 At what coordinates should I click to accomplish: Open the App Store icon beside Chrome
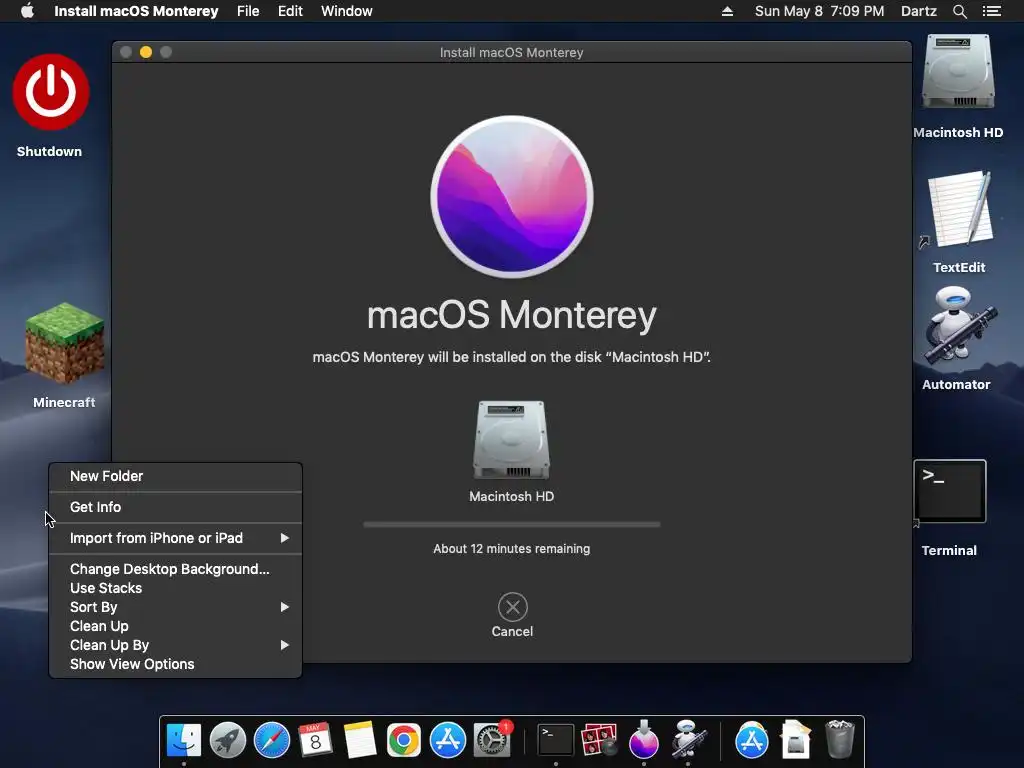[448, 740]
